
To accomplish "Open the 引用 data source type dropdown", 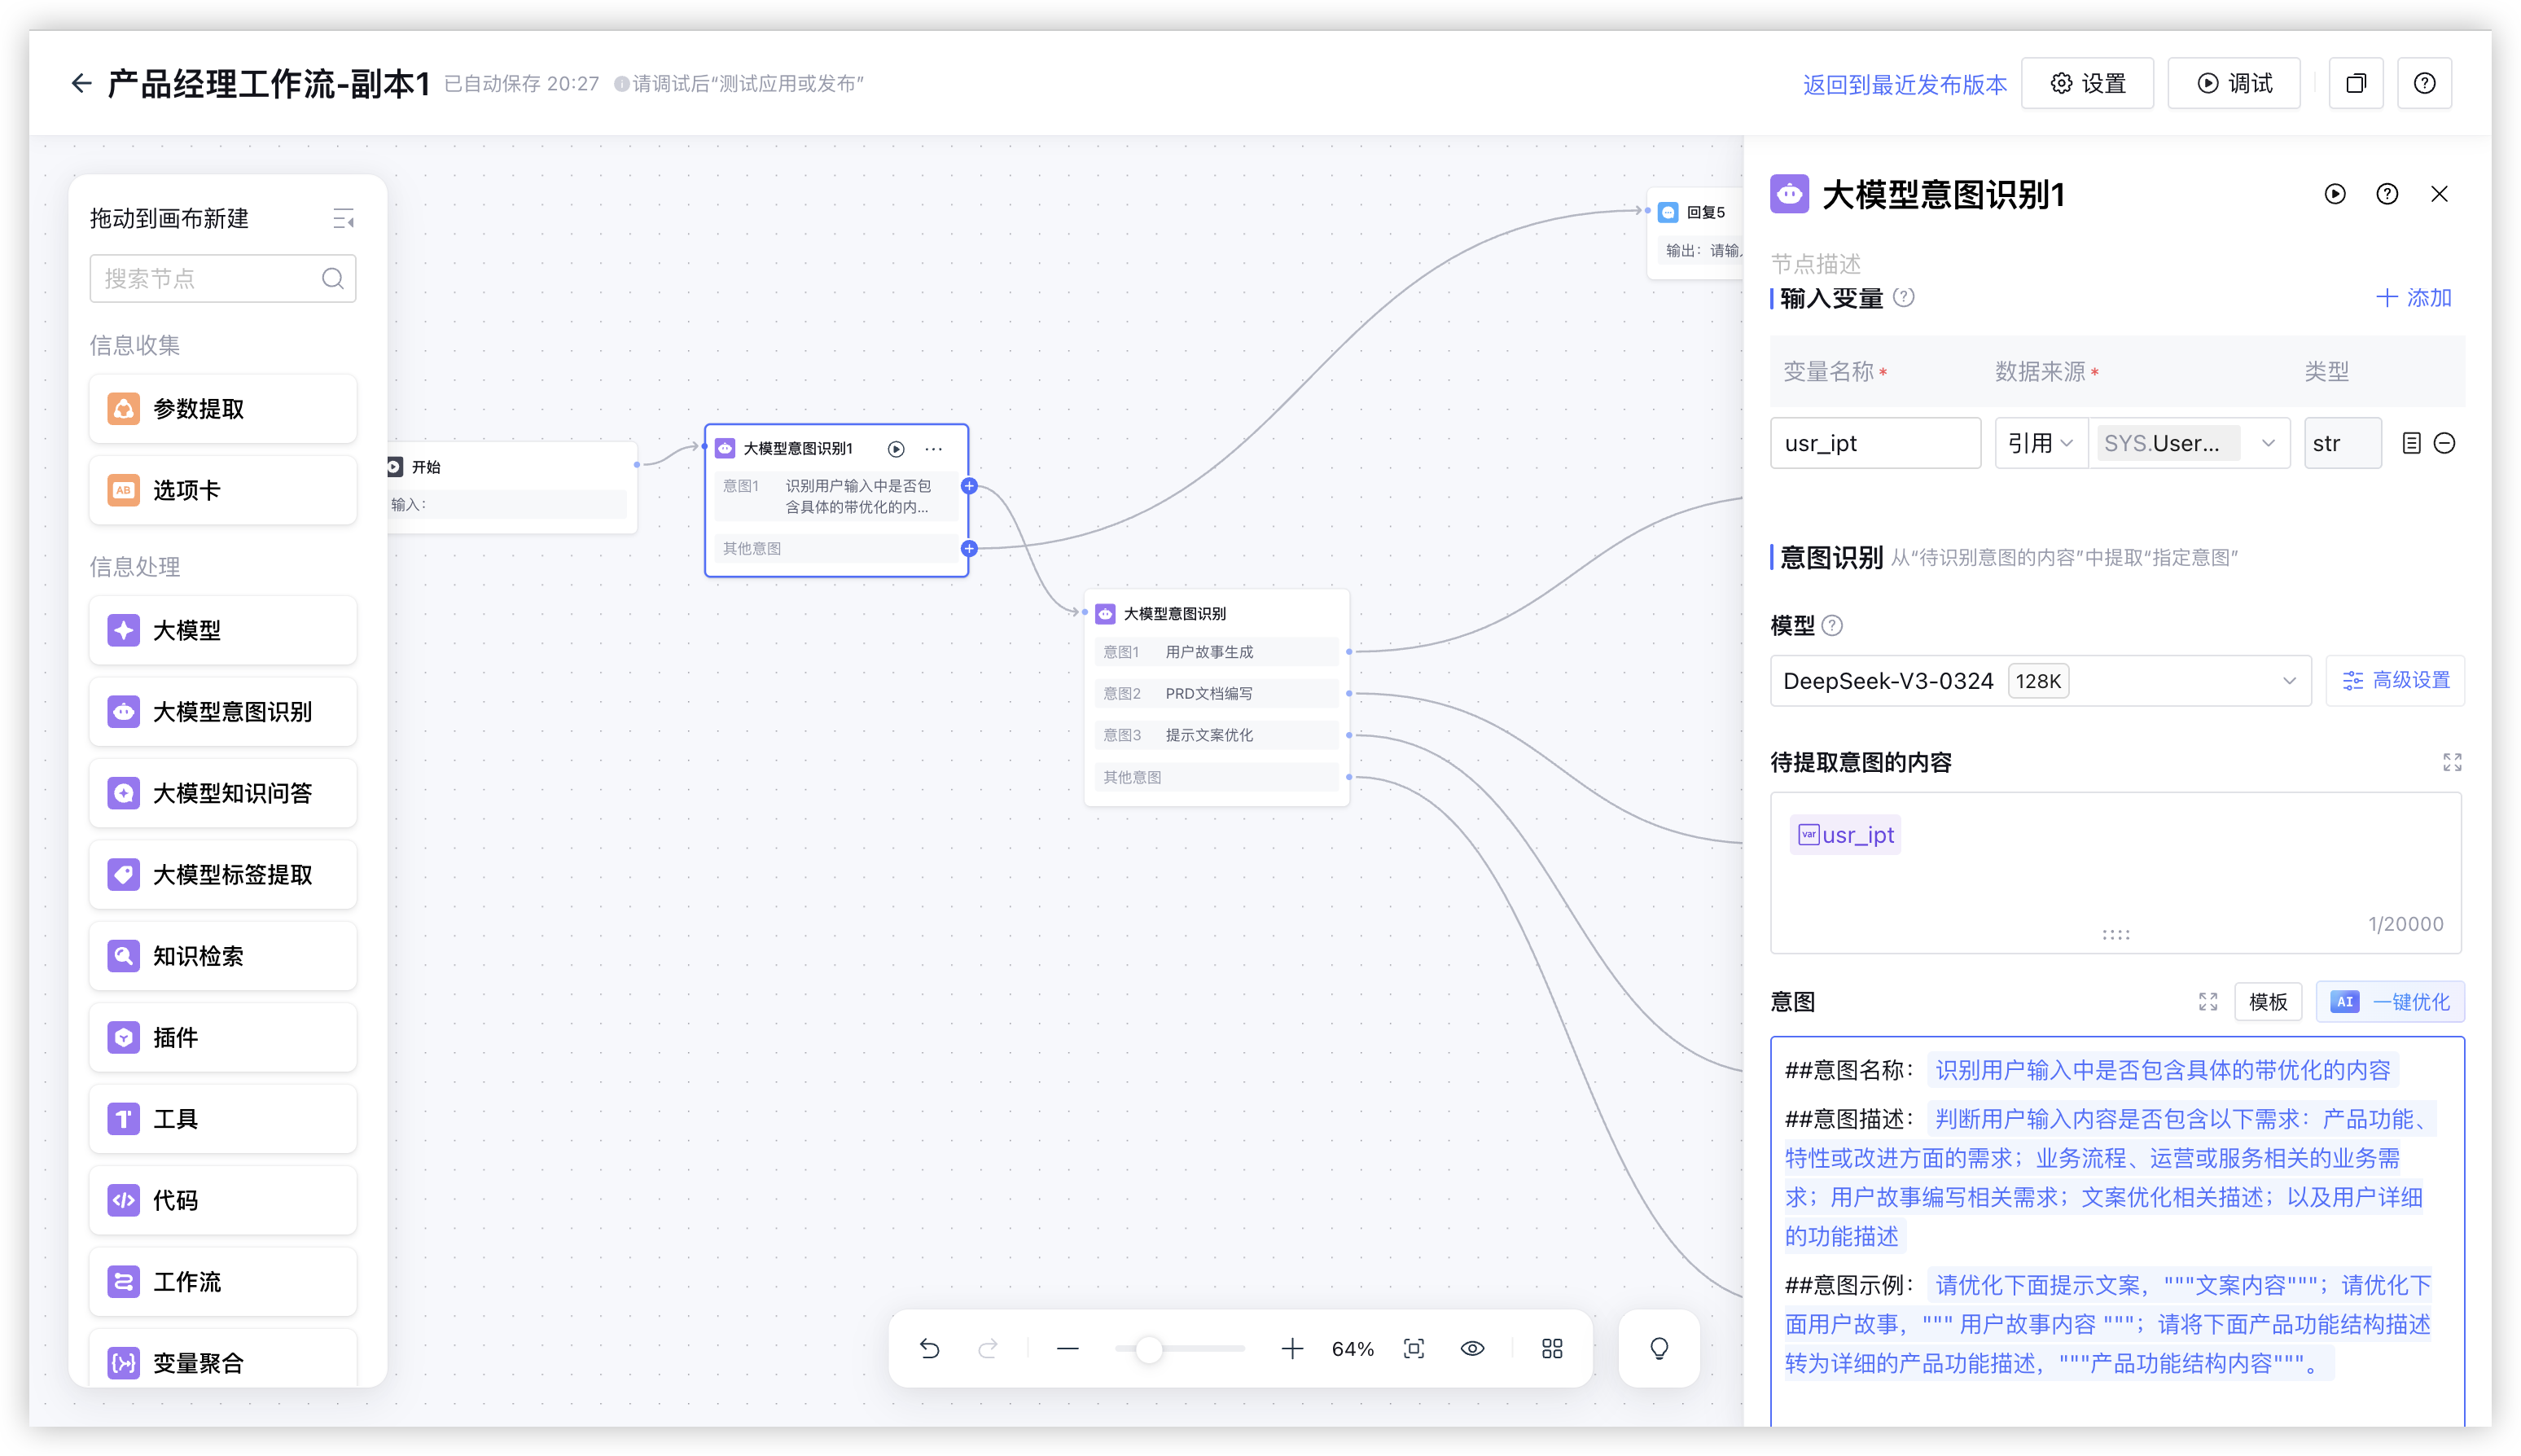I will tap(2040, 443).
